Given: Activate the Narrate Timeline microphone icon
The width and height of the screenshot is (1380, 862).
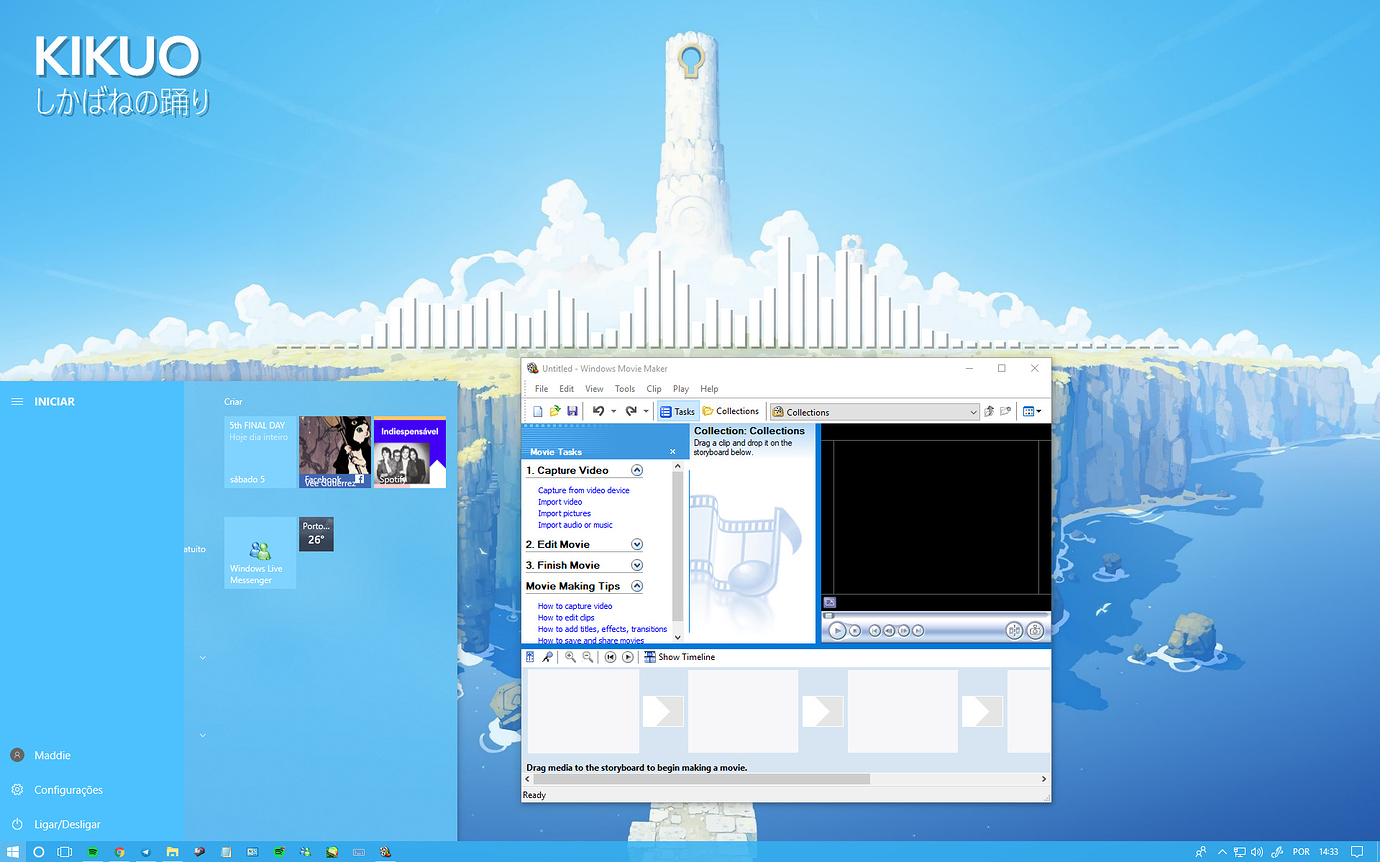Looking at the screenshot, I should click(x=548, y=657).
